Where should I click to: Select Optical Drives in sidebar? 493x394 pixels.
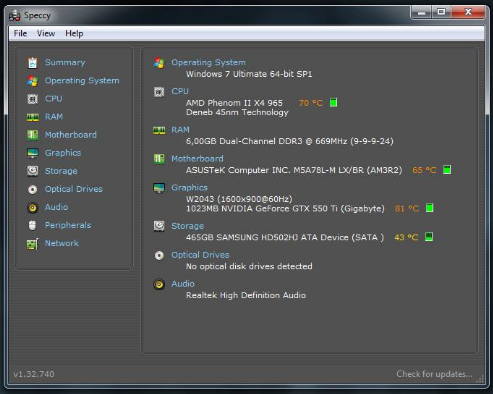point(74,189)
